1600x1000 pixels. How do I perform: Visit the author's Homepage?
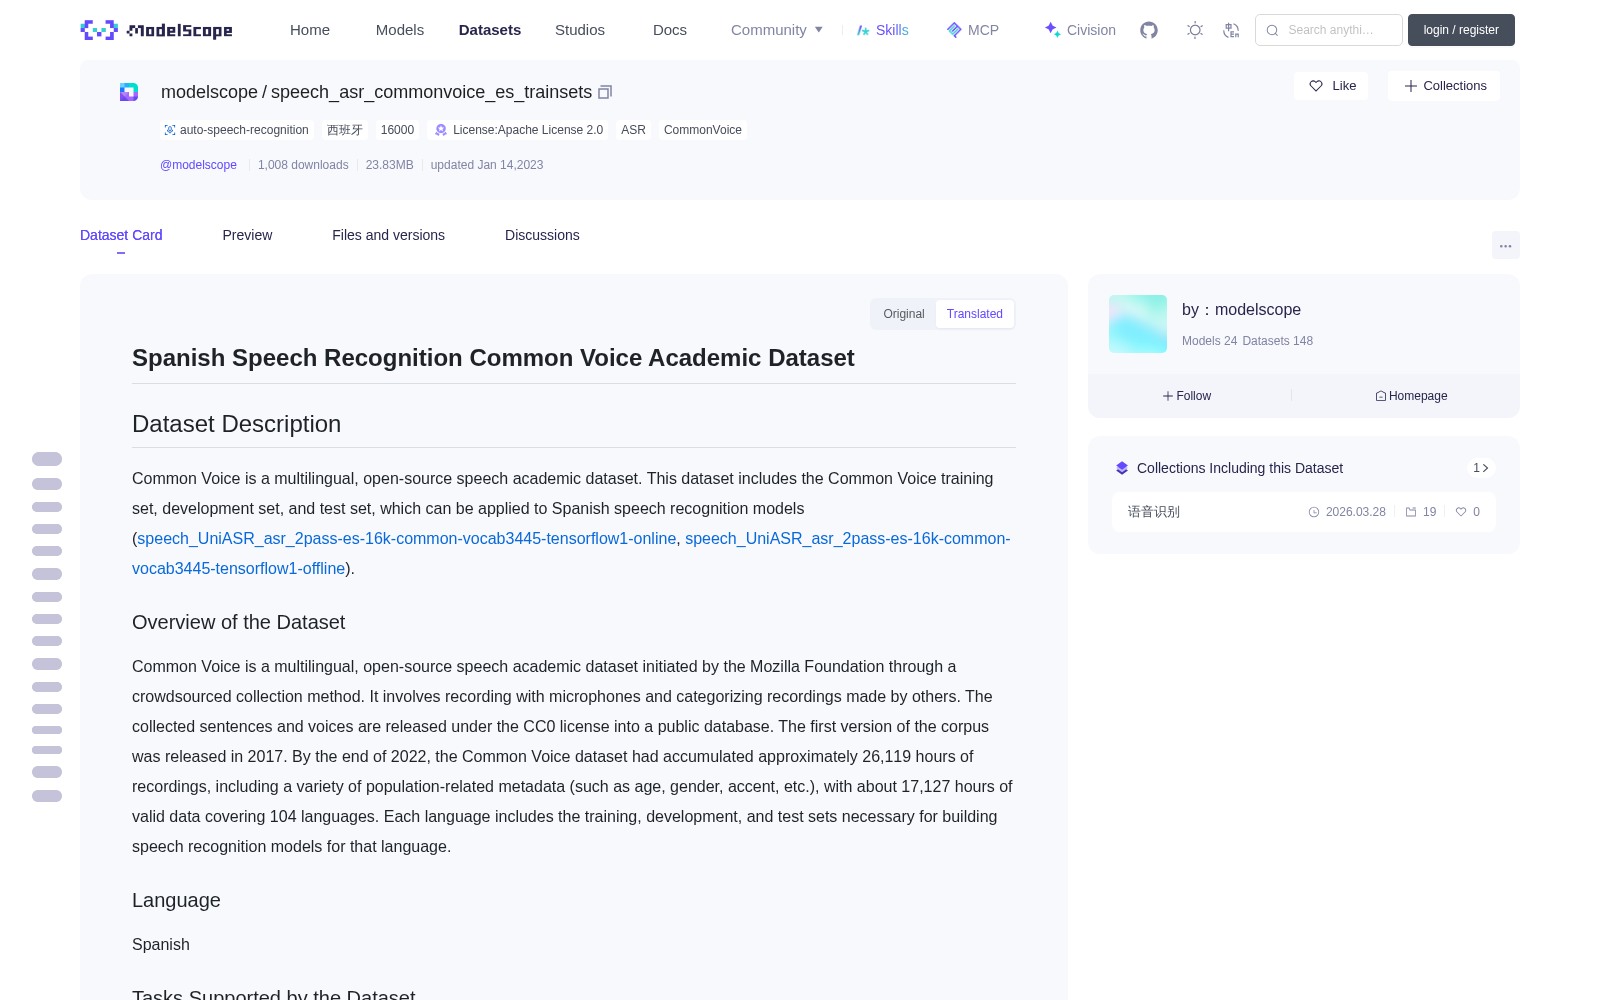point(1411,396)
